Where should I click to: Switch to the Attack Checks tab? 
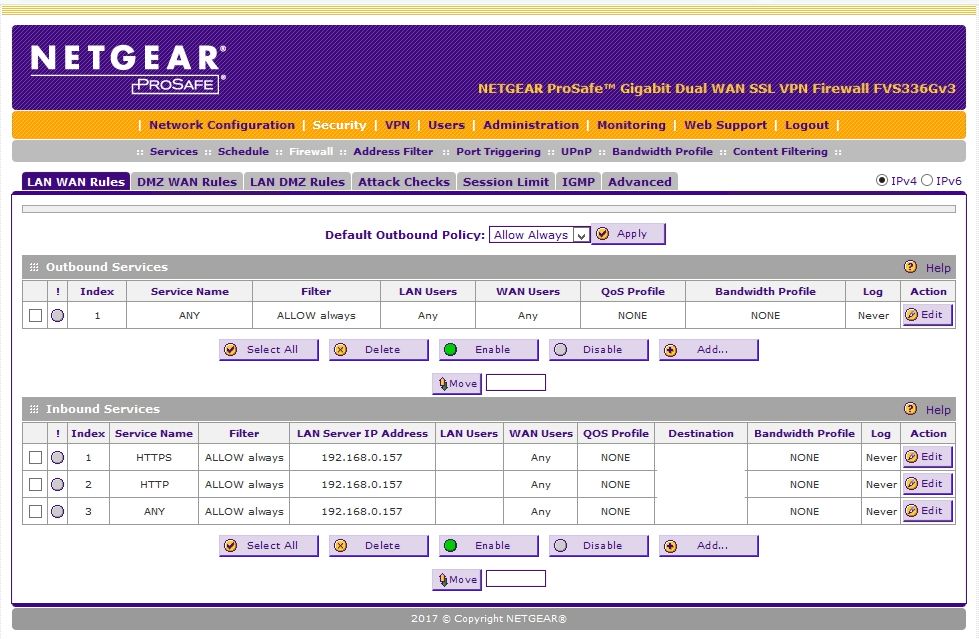pyautogui.click(x=403, y=182)
